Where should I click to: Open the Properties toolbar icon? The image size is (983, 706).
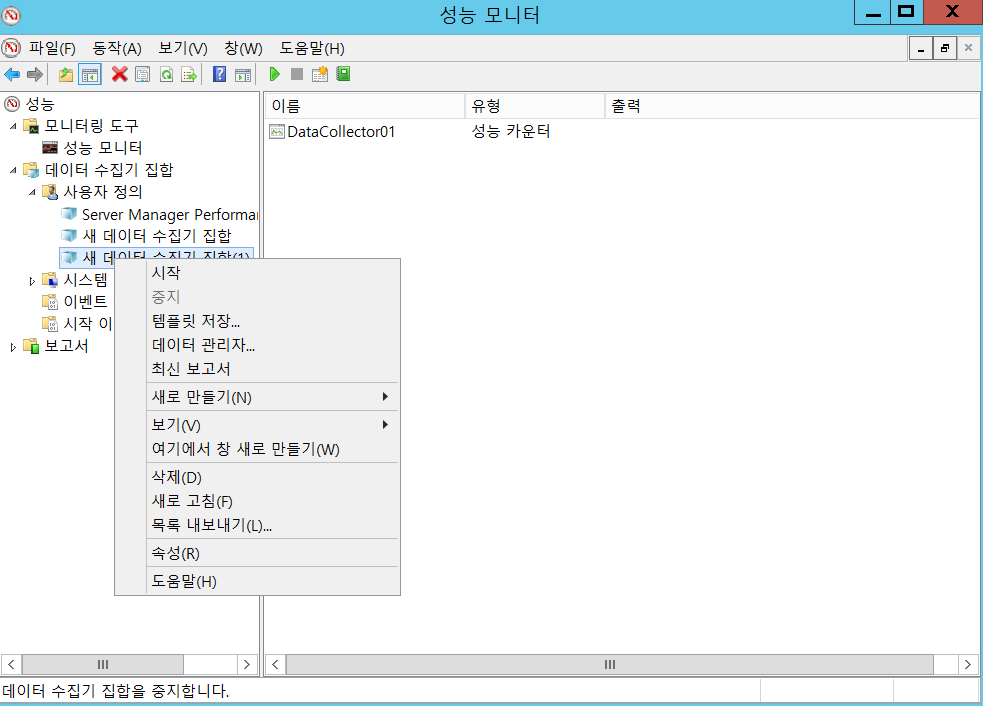143,75
